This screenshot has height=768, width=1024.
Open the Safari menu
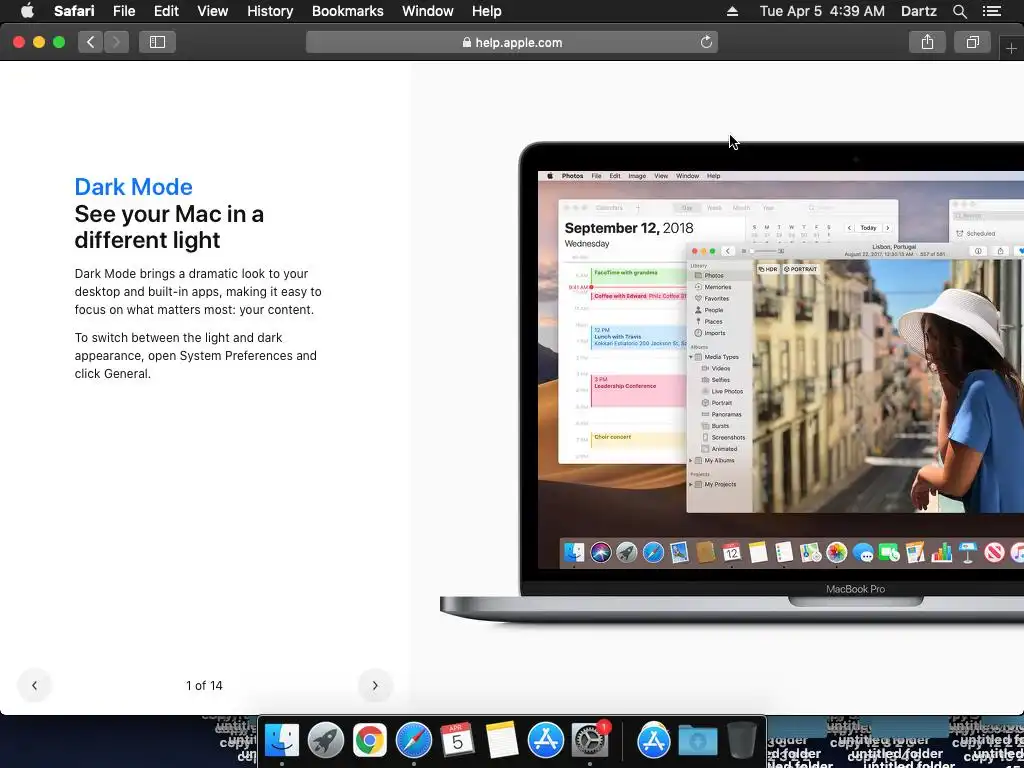[x=74, y=11]
